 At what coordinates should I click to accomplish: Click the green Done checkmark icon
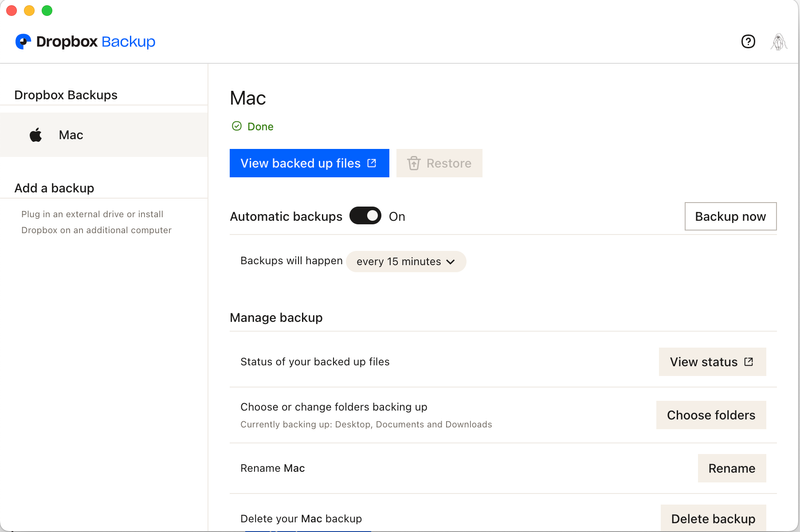pyautogui.click(x=237, y=127)
